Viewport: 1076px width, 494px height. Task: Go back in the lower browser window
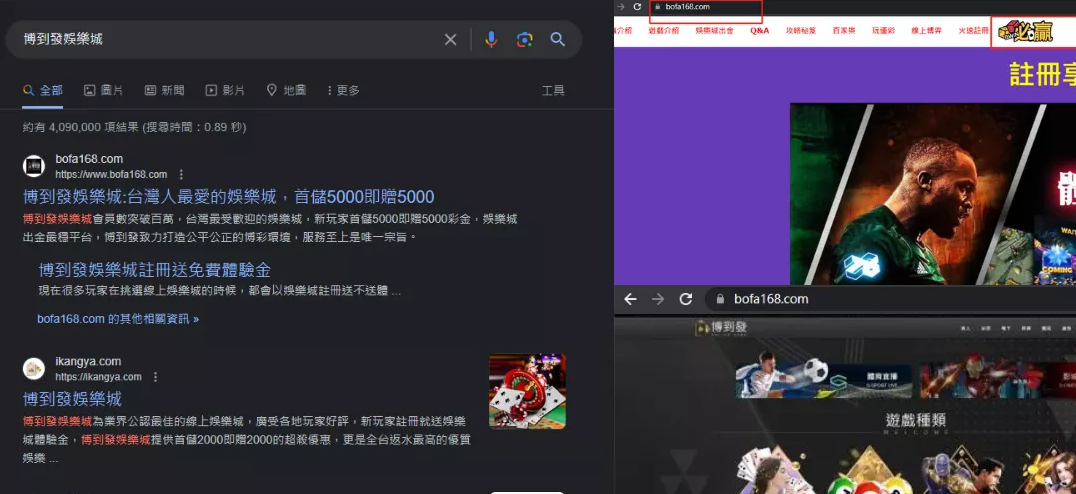pyautogui.click(x=630, y=299)
